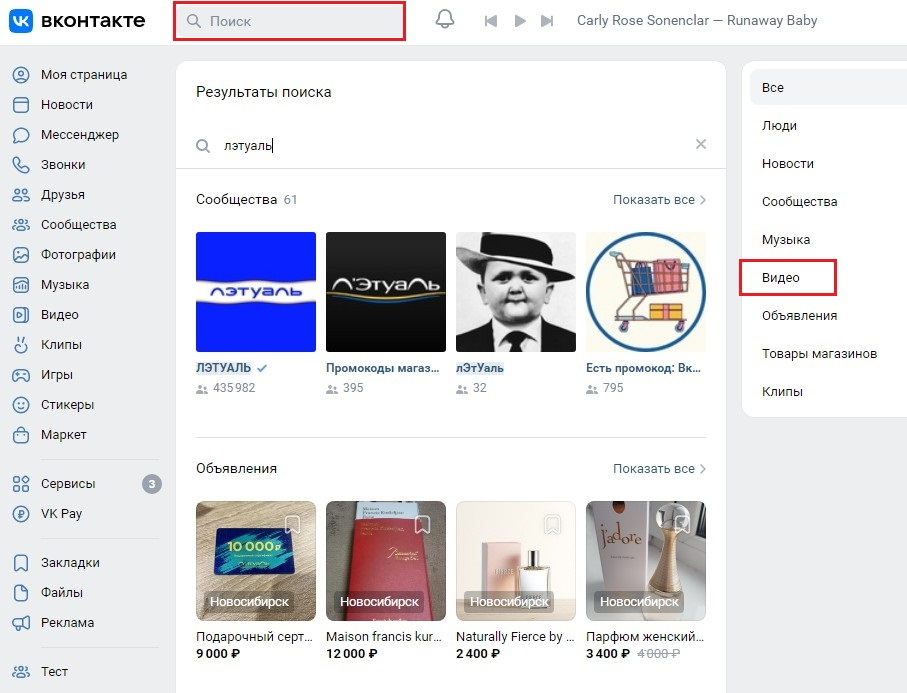
Task: Open лЭтУаль community with 32 members
Action: [480, 368]
